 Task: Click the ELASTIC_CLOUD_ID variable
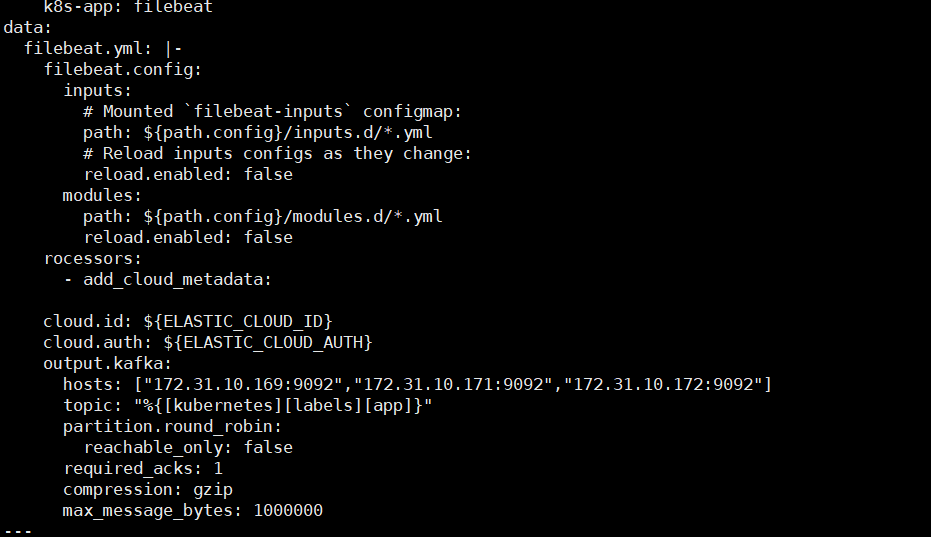tap(238, 322)
